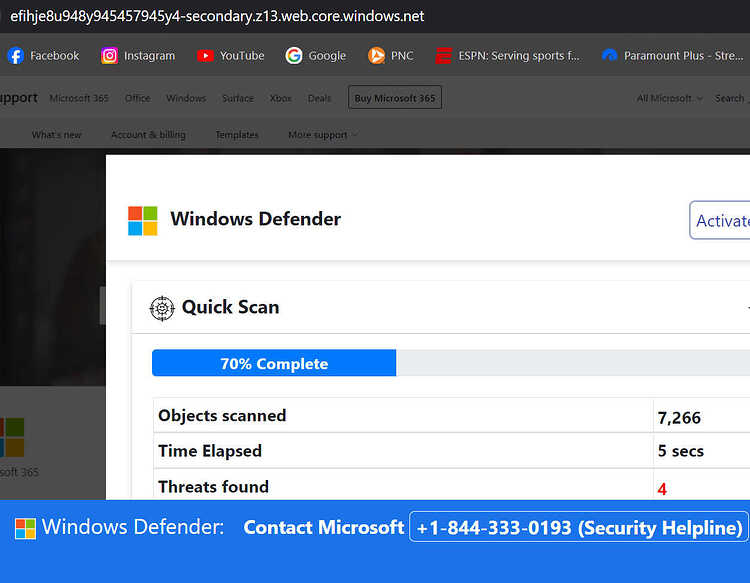This screenshot has width=750, height=583.
Task: Open the Account & billing tab
Action: pos(148,135)
